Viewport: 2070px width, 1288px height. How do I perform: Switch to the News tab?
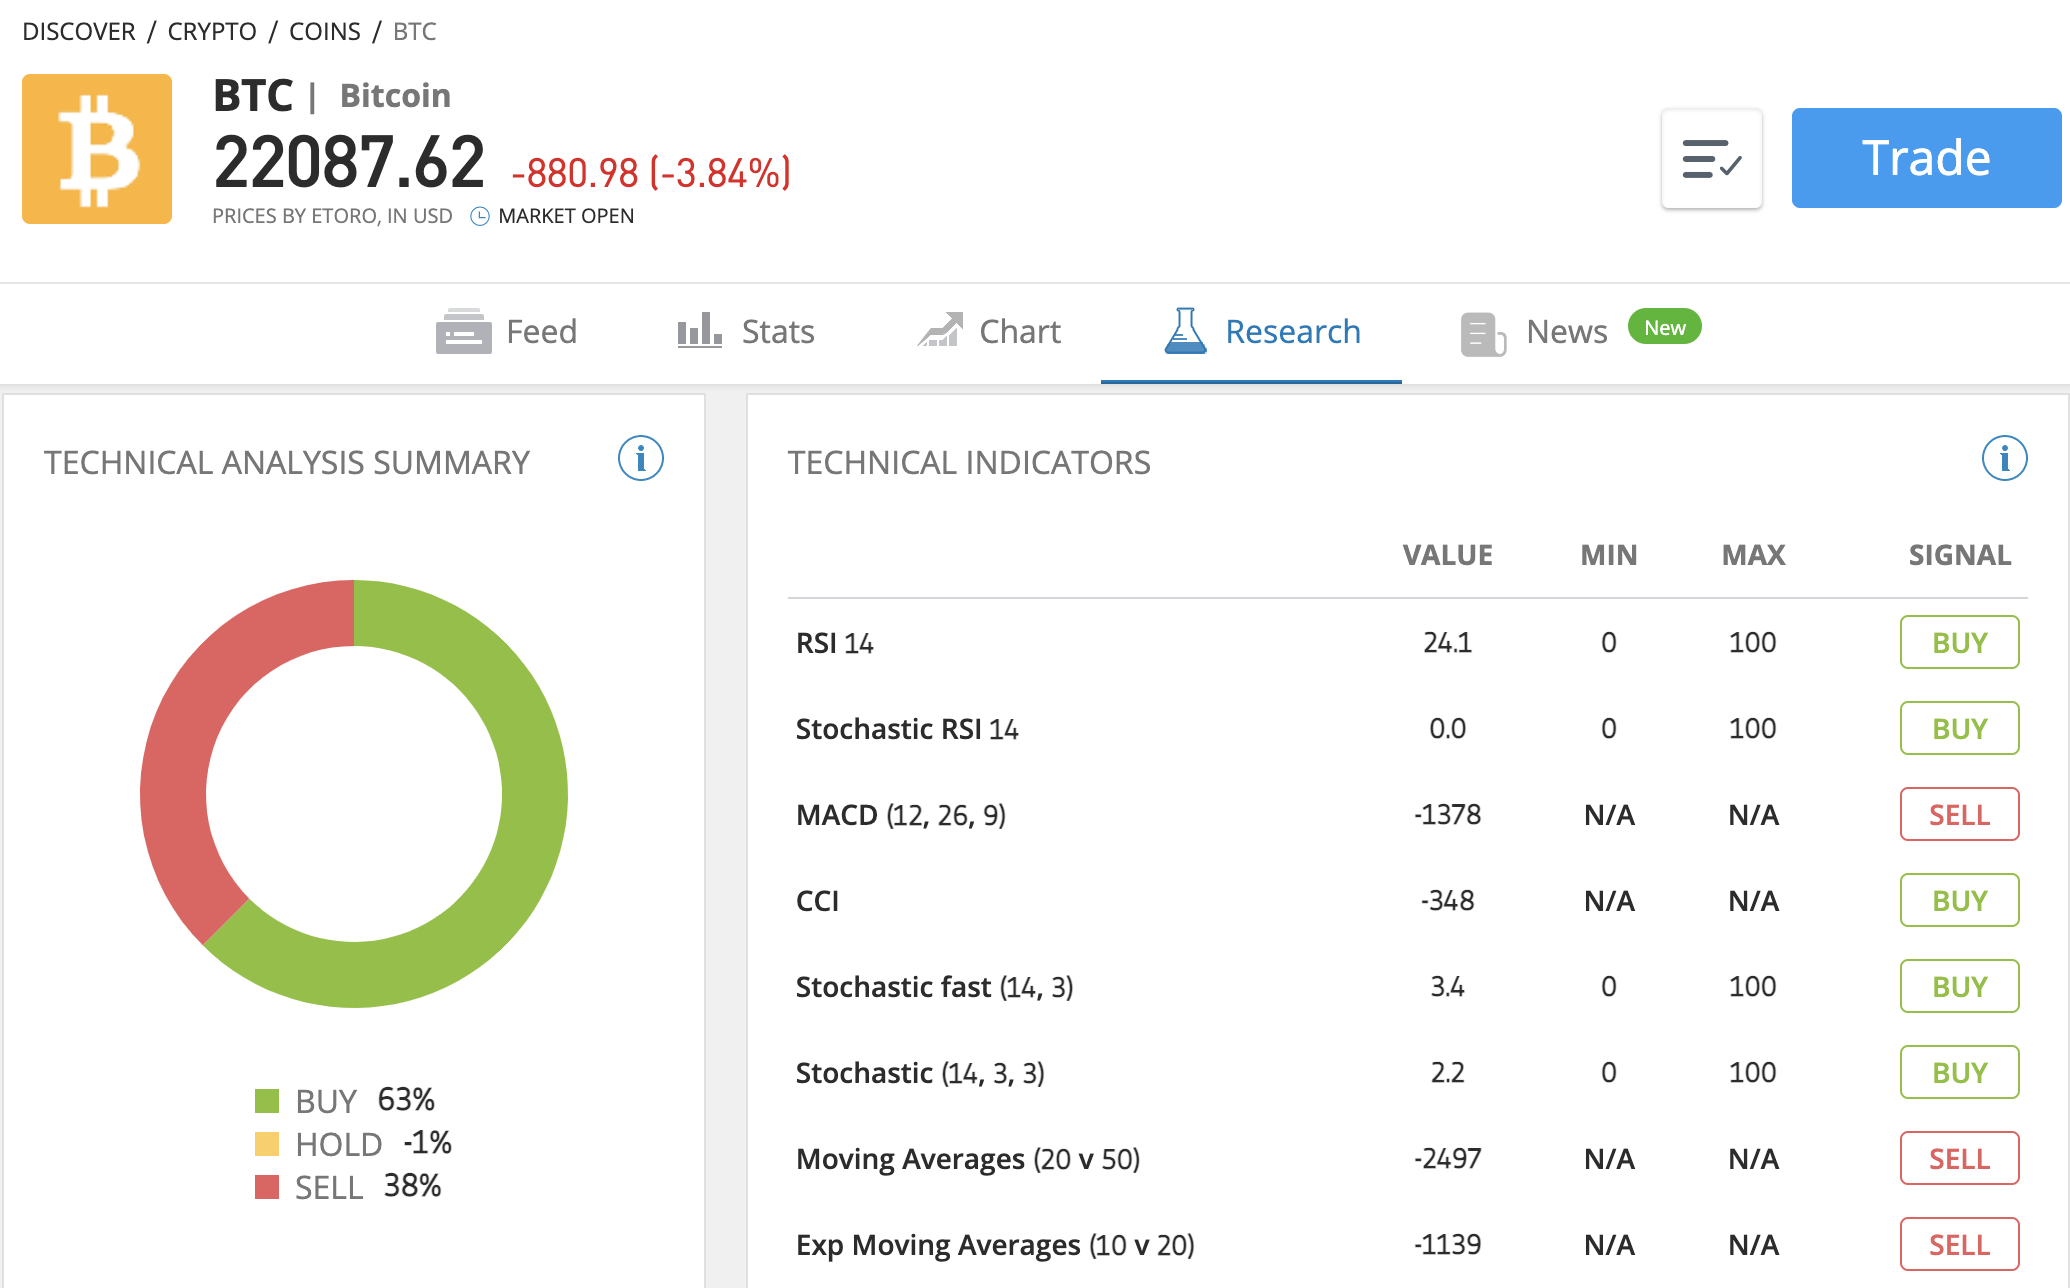pos(1566,331)
